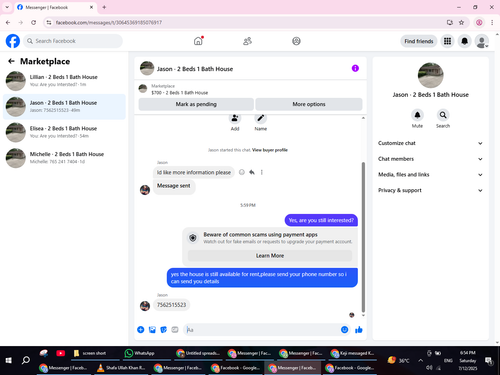
Task: Open the account profile avatar menu
Action: [482, 41]
